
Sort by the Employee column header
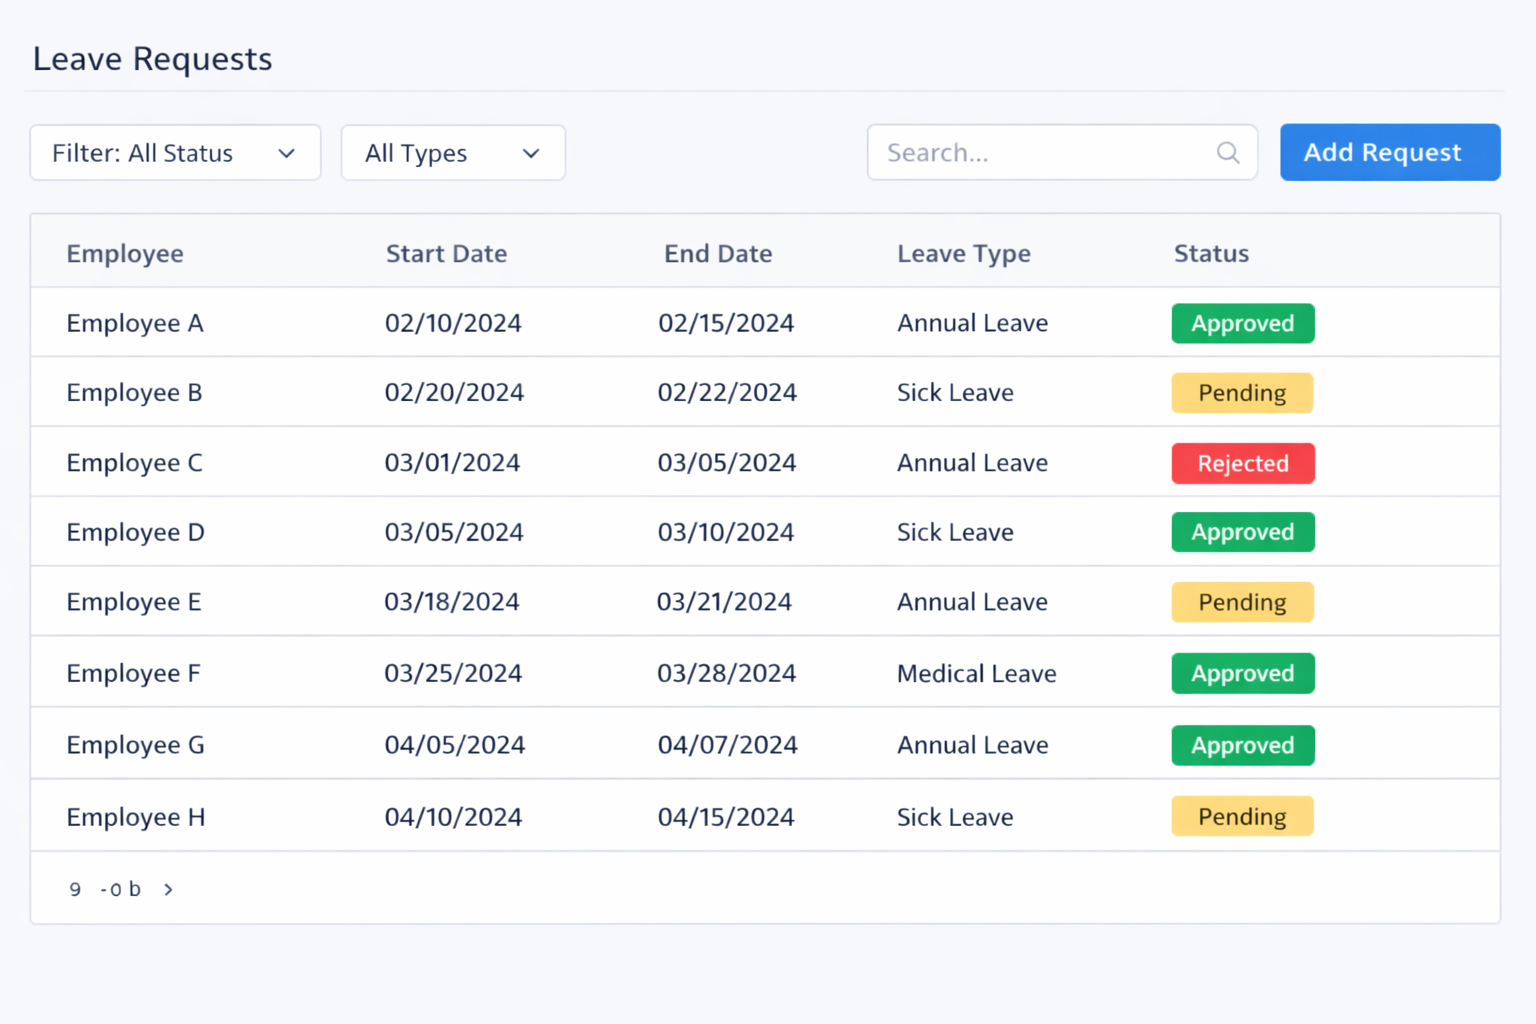click(x=125, y=254)
